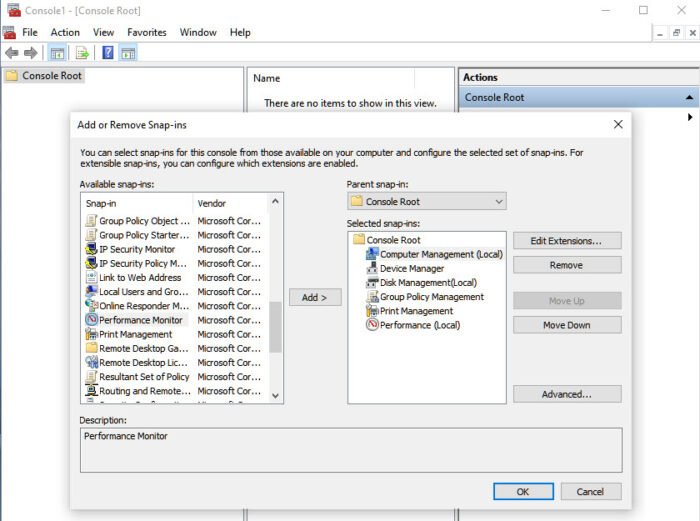Open the blue Help toolbar icon
Viewport: 700px width, 521px height.
(107, 53)
